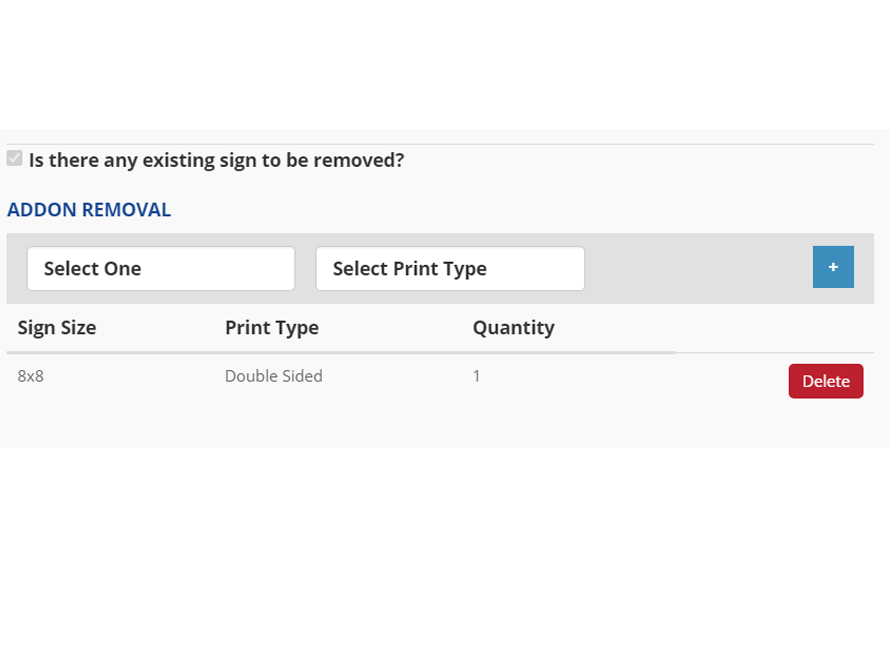The height and width of the screenshot is (654, 890).
Task: Click empty gray bar left of plus button
Action: (x=698, y=268)
